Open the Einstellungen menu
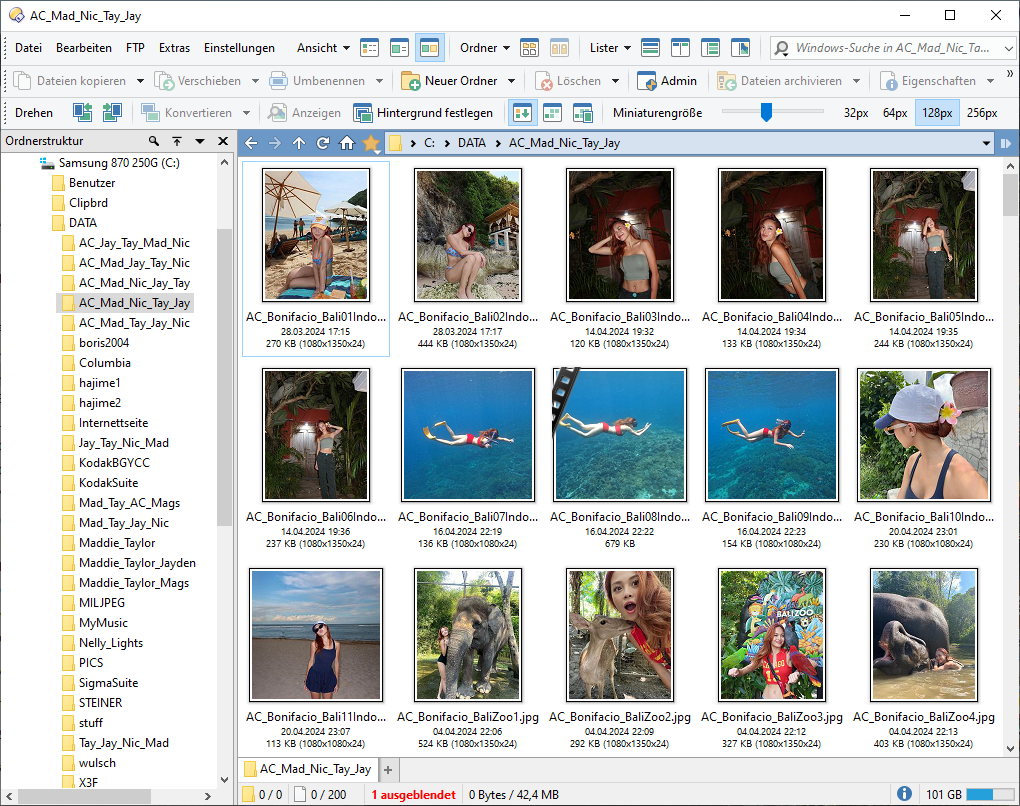The width and height of the screenshot is (1020, 806). coord(239,48)
